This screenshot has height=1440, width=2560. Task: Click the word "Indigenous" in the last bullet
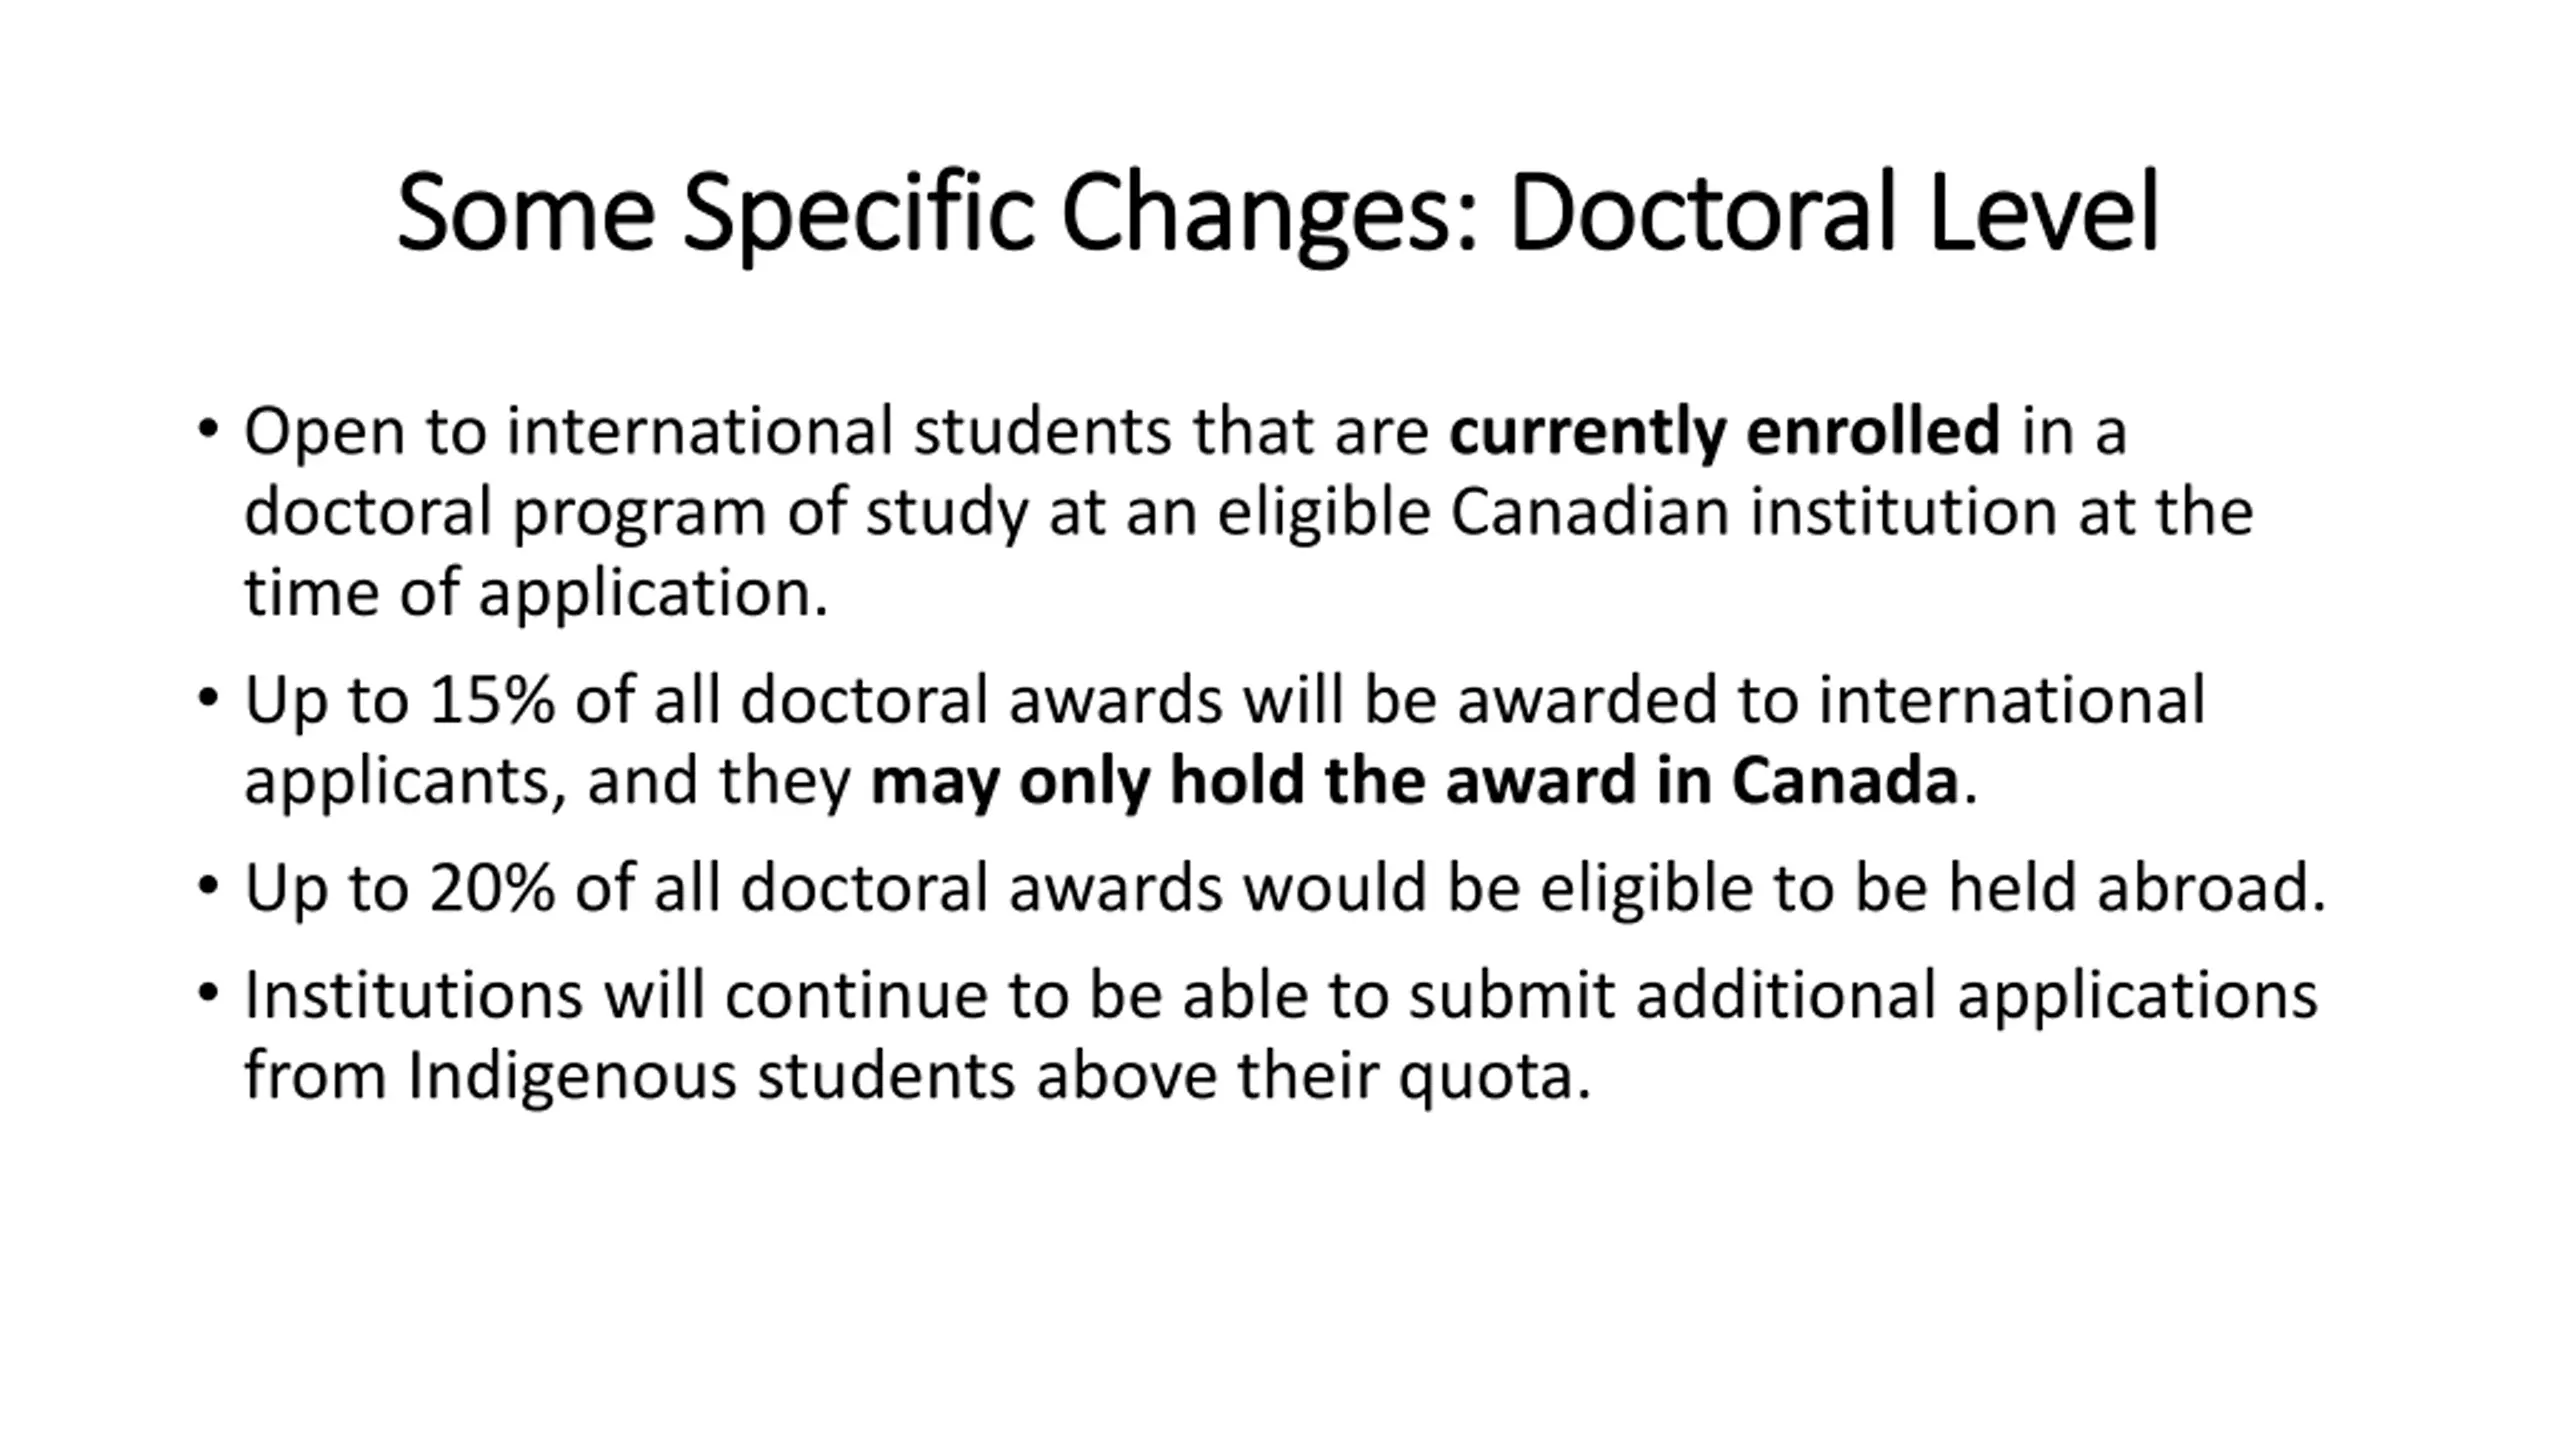pos(571,1076)
